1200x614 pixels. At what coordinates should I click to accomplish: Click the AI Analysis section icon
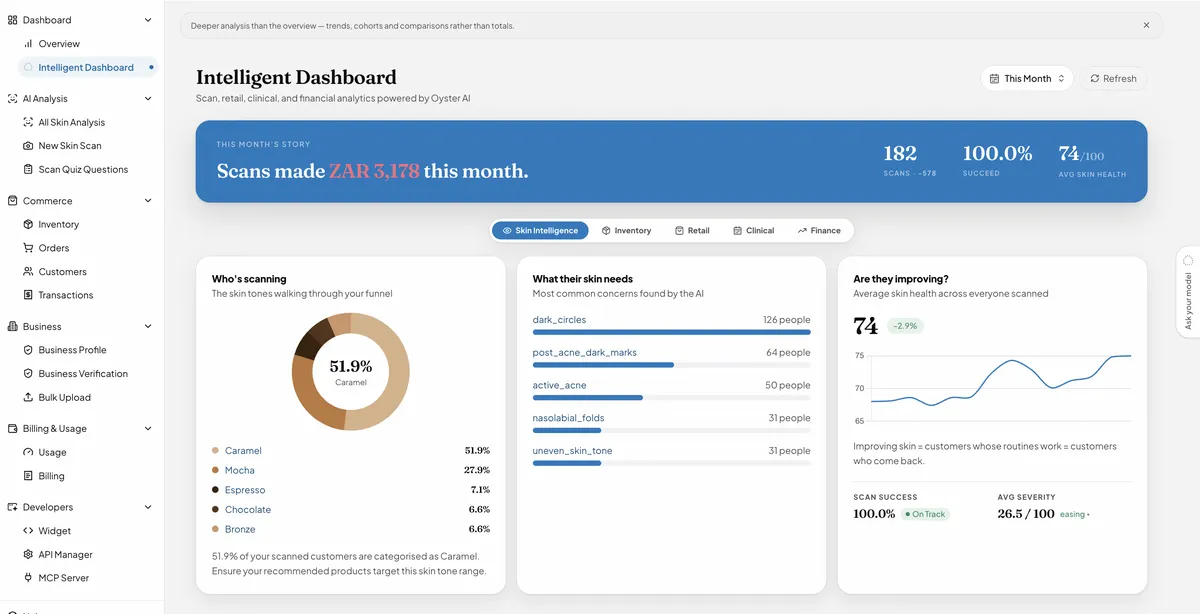tap(12, 99)
